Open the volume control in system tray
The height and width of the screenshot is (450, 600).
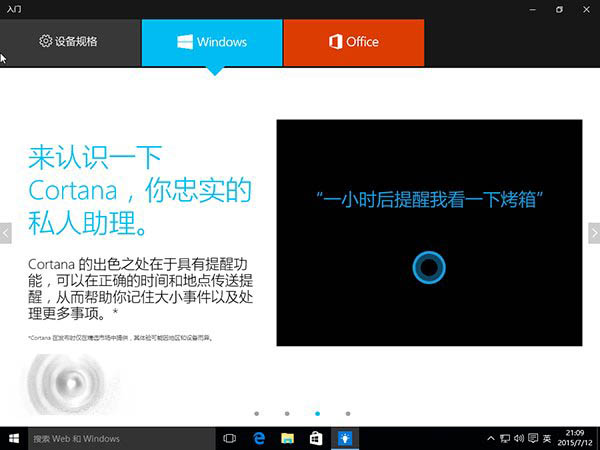[519, 439]
